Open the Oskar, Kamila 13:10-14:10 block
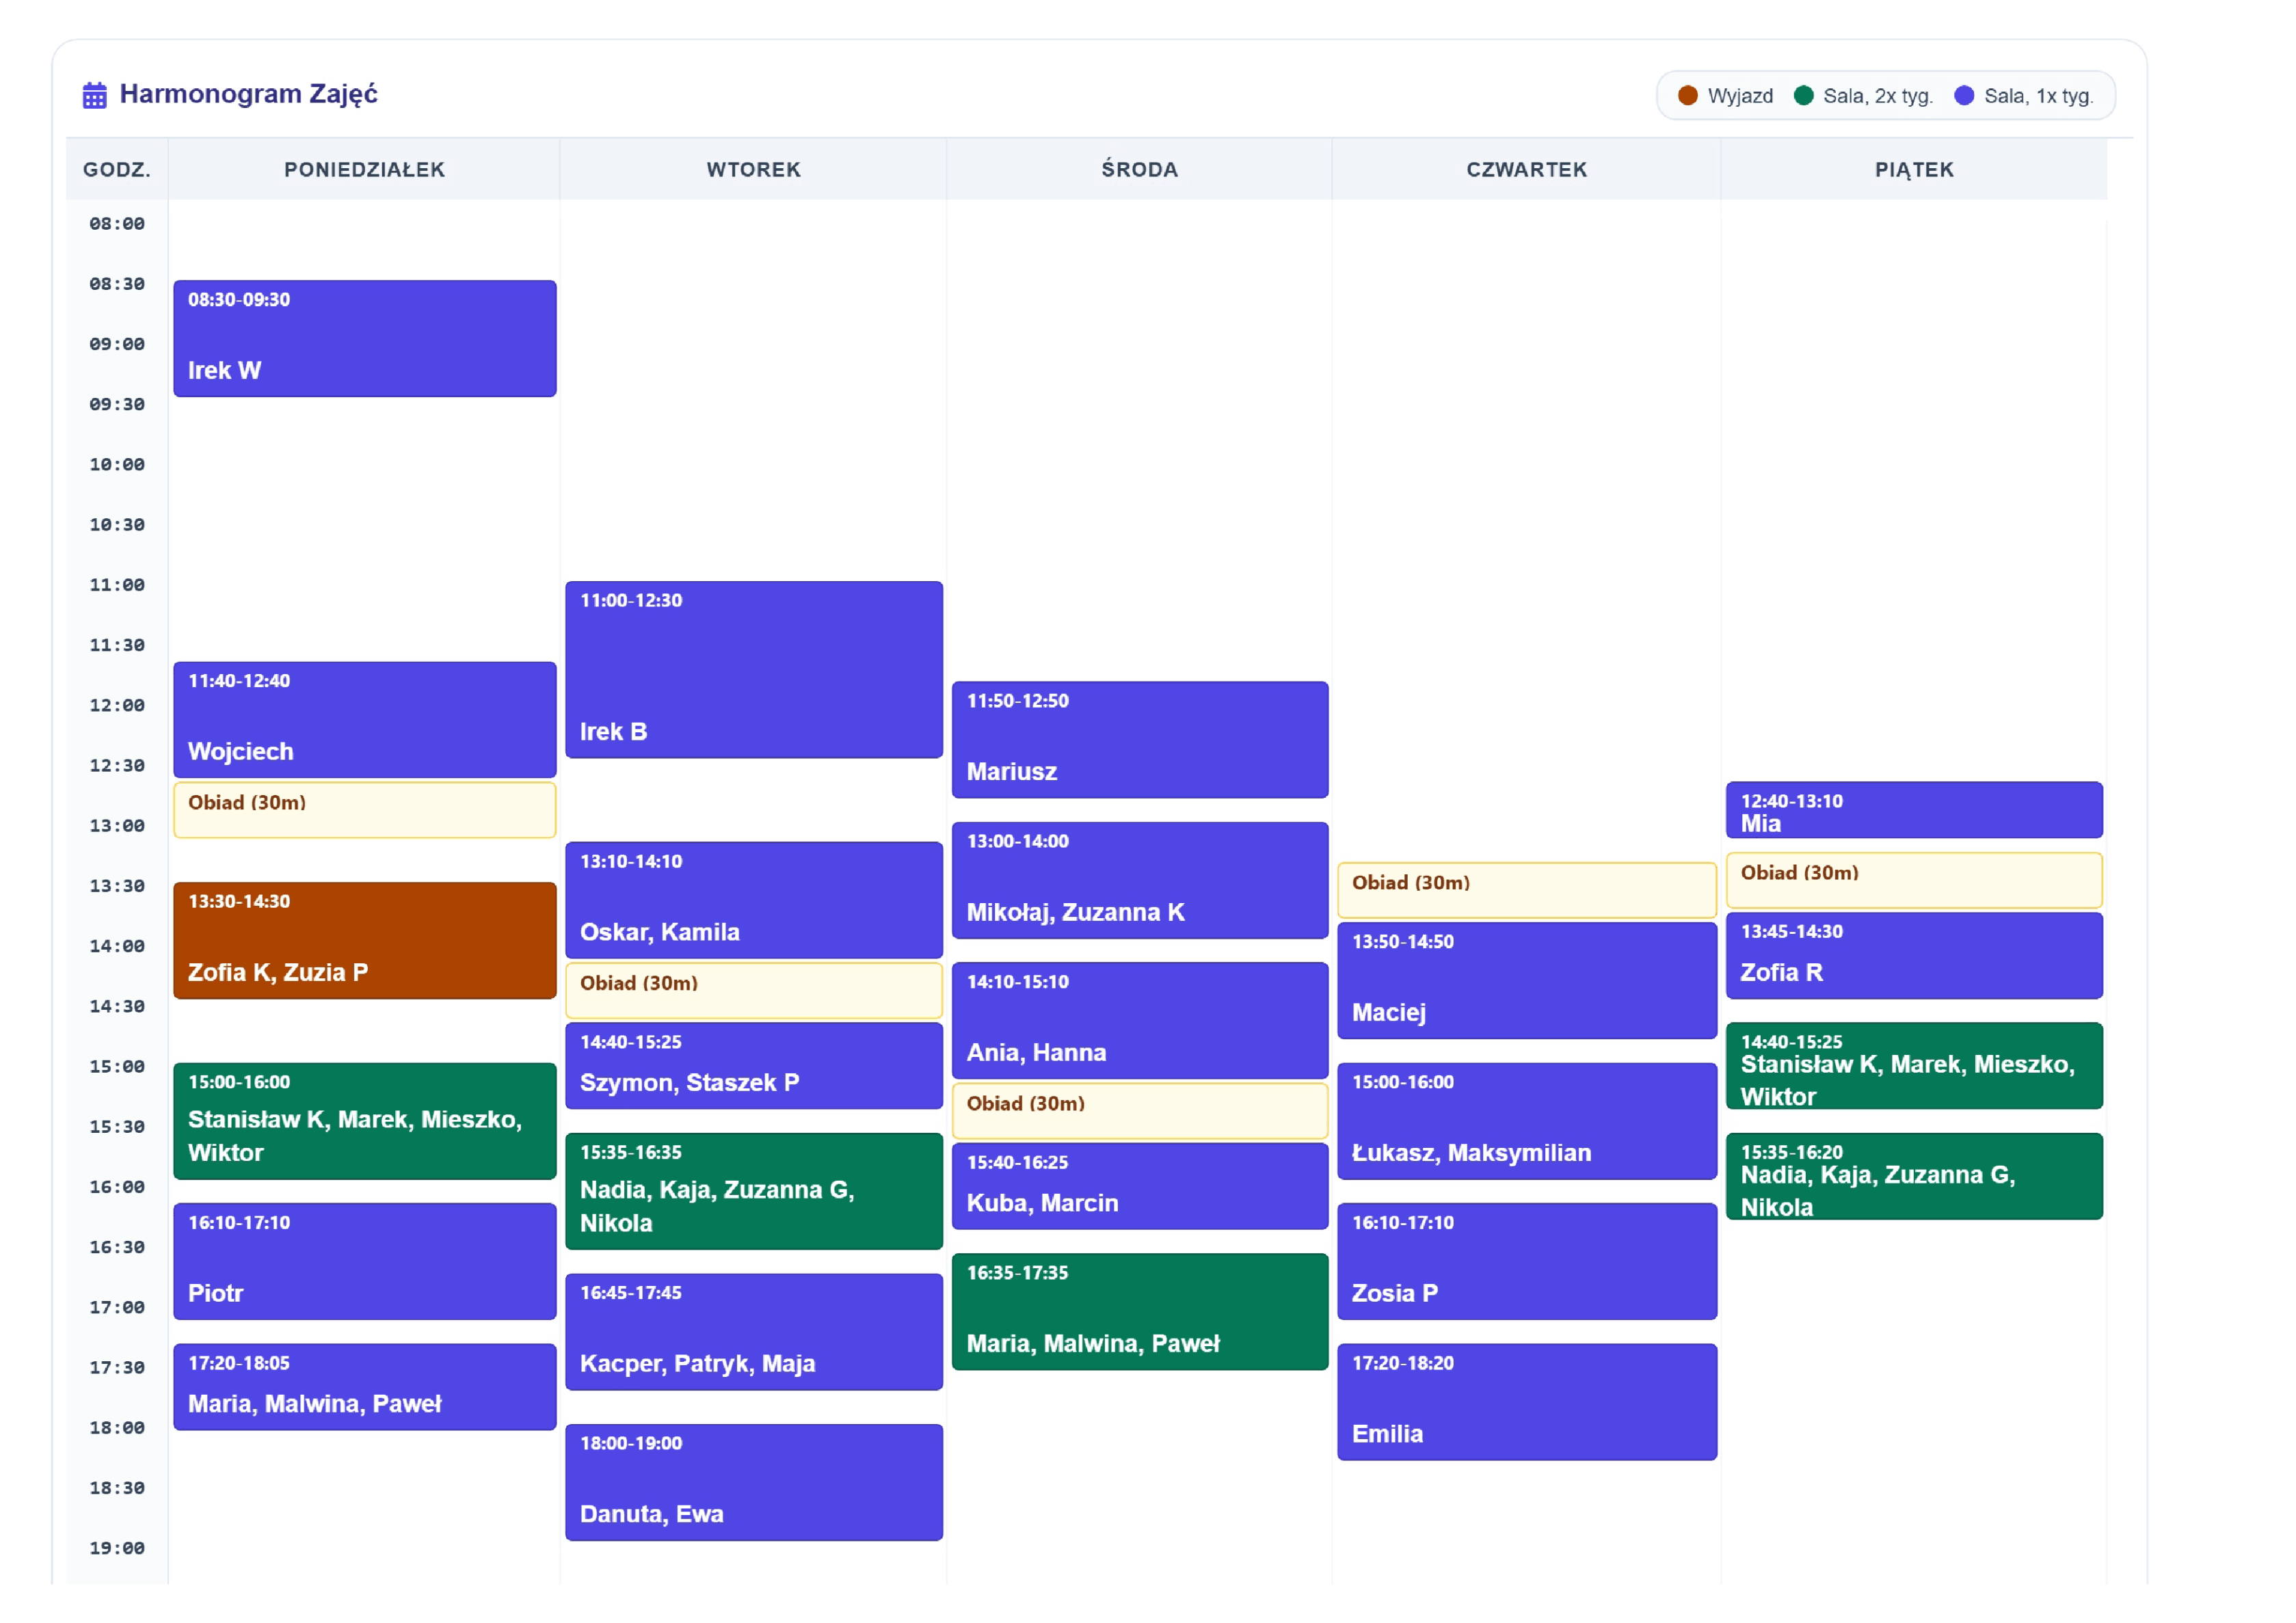Image resolution: width=2296 pixels, height=1623 pixels. coord(753,900)
